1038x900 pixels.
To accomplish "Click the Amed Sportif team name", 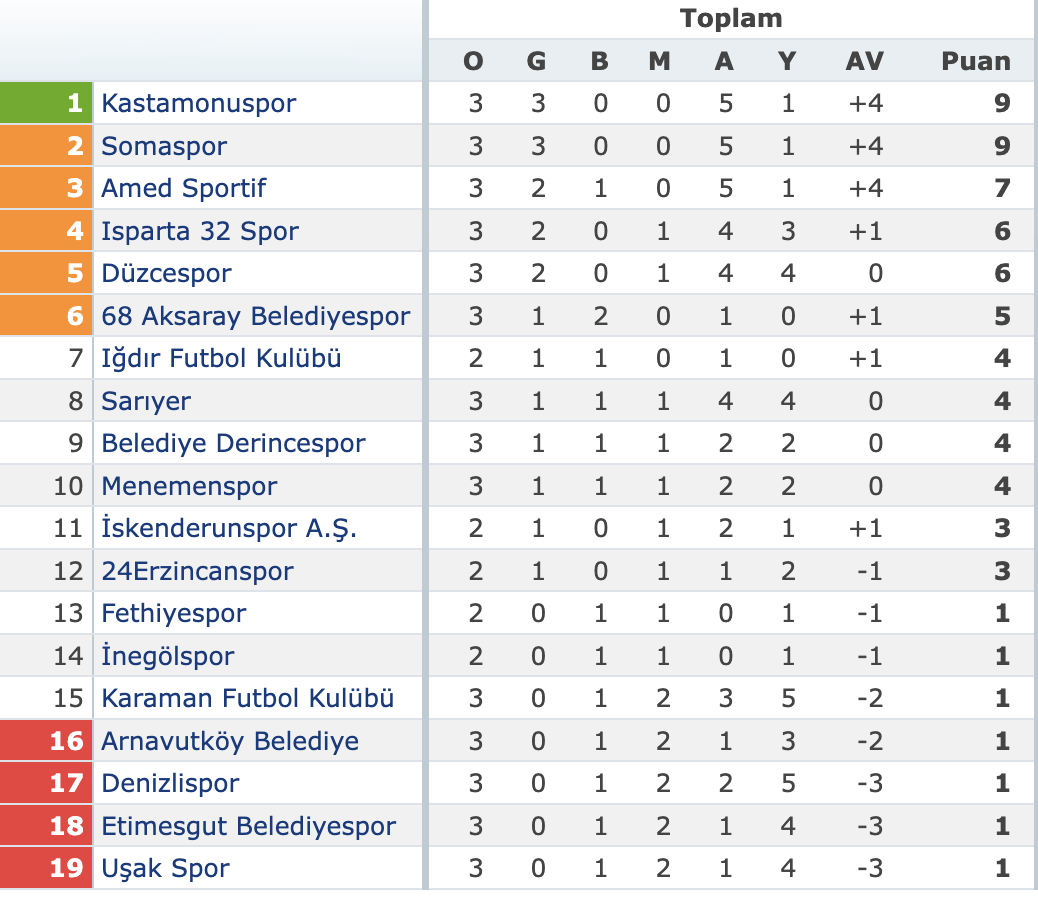I will [x=183, y=188].
